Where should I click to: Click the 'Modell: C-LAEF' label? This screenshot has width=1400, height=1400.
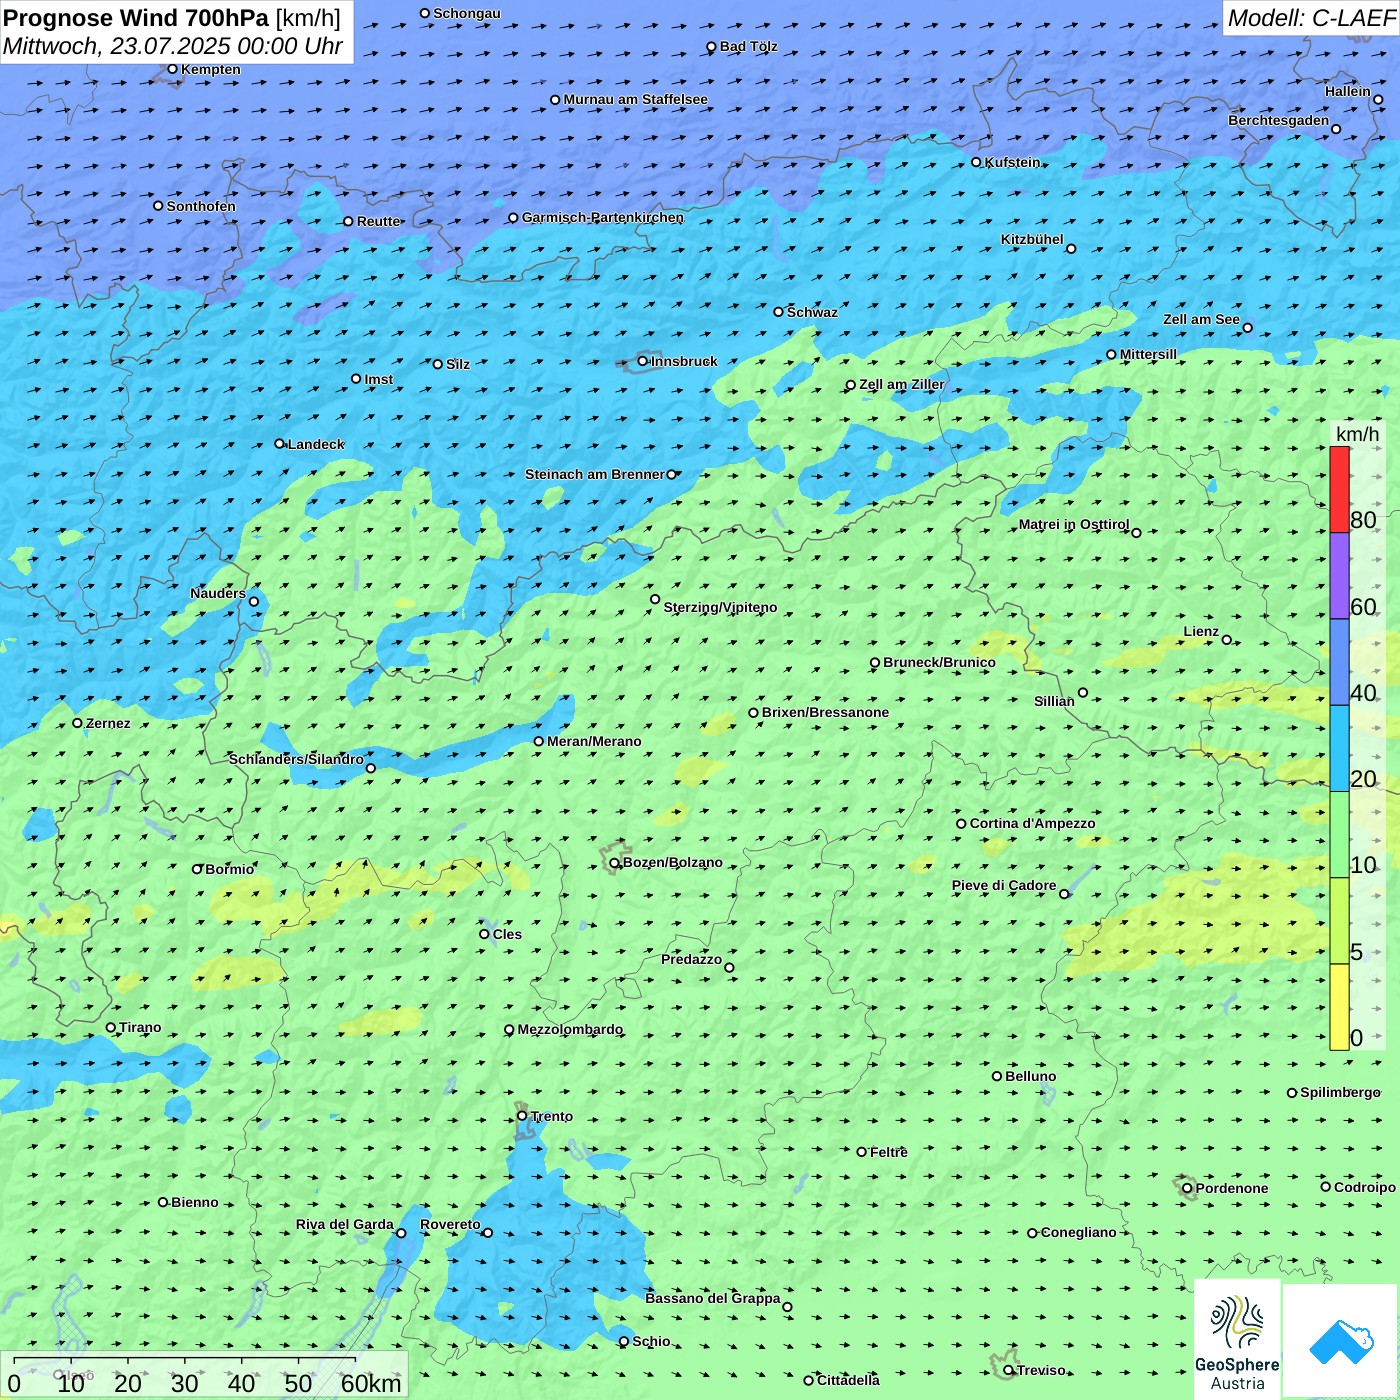pos(1310,18)
